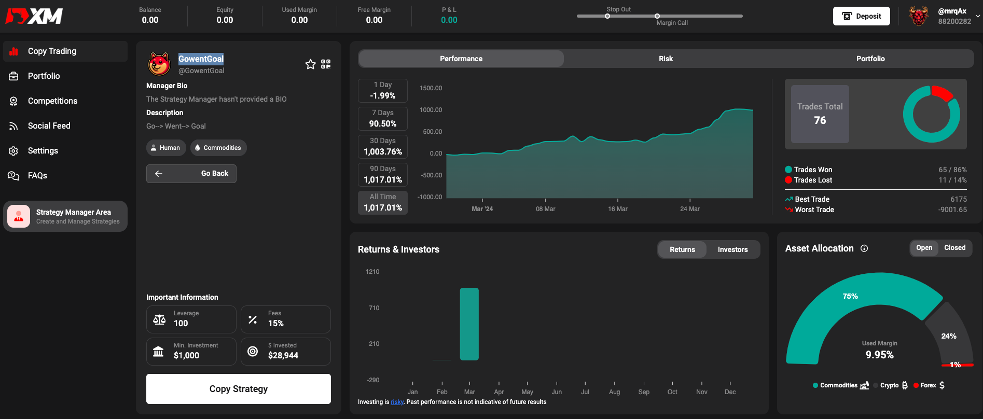Toggle chart to Returns view
This screenshot has height=420, width=983.
[x=682, y=249]
